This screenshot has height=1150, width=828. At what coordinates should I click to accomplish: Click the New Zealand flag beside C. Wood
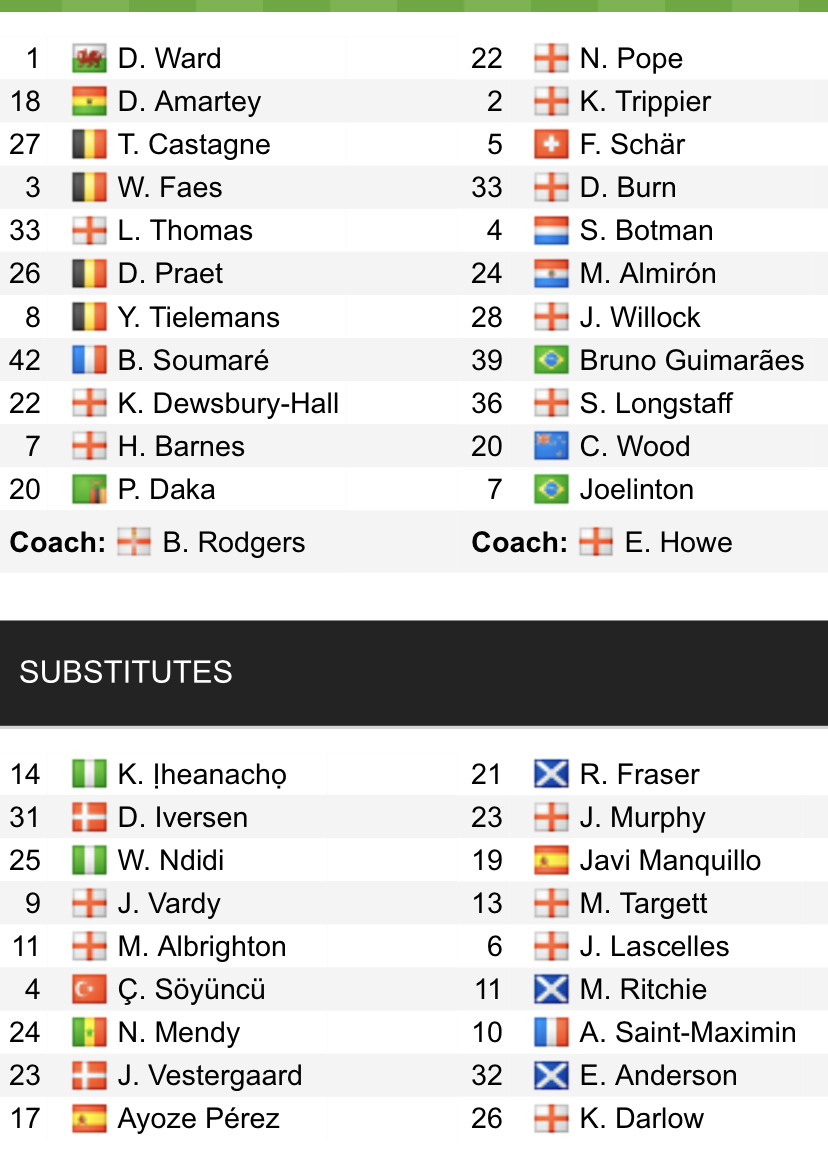click(x=551, y=447)
